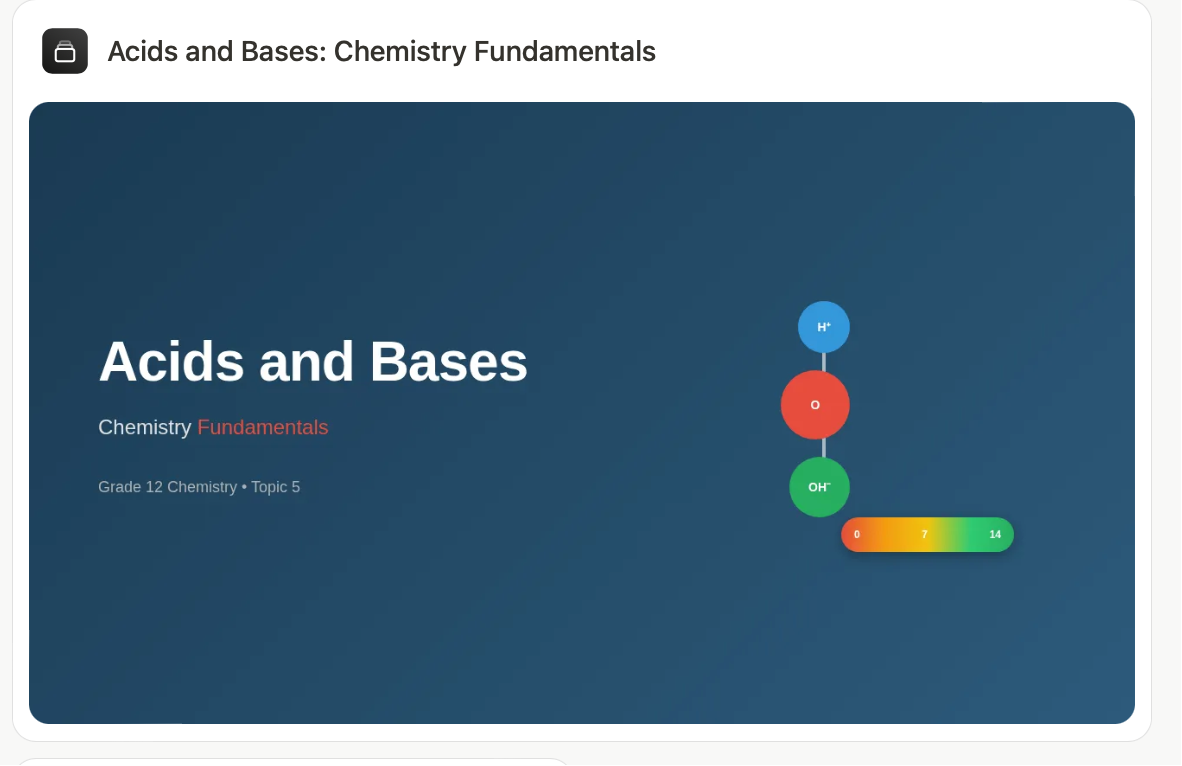
Task: Click the pH gradient scale bar
Action: [927, 535]
